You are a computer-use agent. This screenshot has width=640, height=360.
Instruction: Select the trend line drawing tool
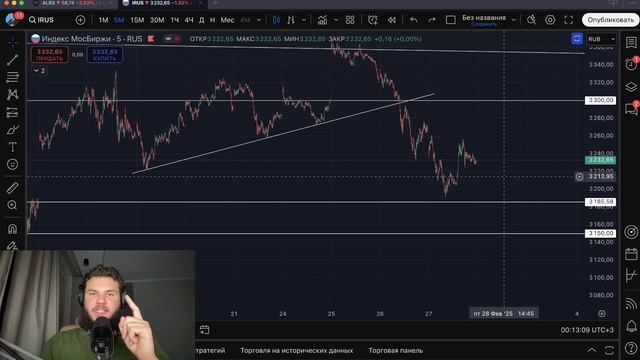(x=12, y=60)
